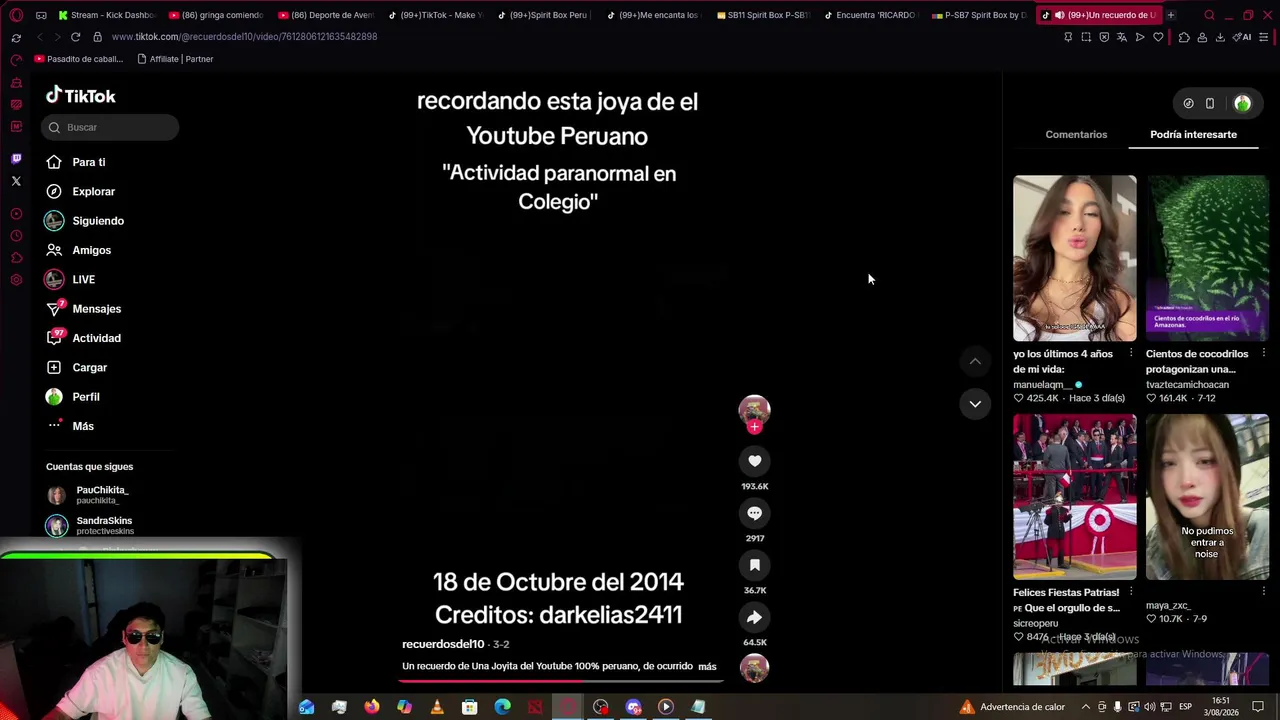Open a new browser tab
The height and width of the screenshot is (720, 1280).
tap(1170, 15)
